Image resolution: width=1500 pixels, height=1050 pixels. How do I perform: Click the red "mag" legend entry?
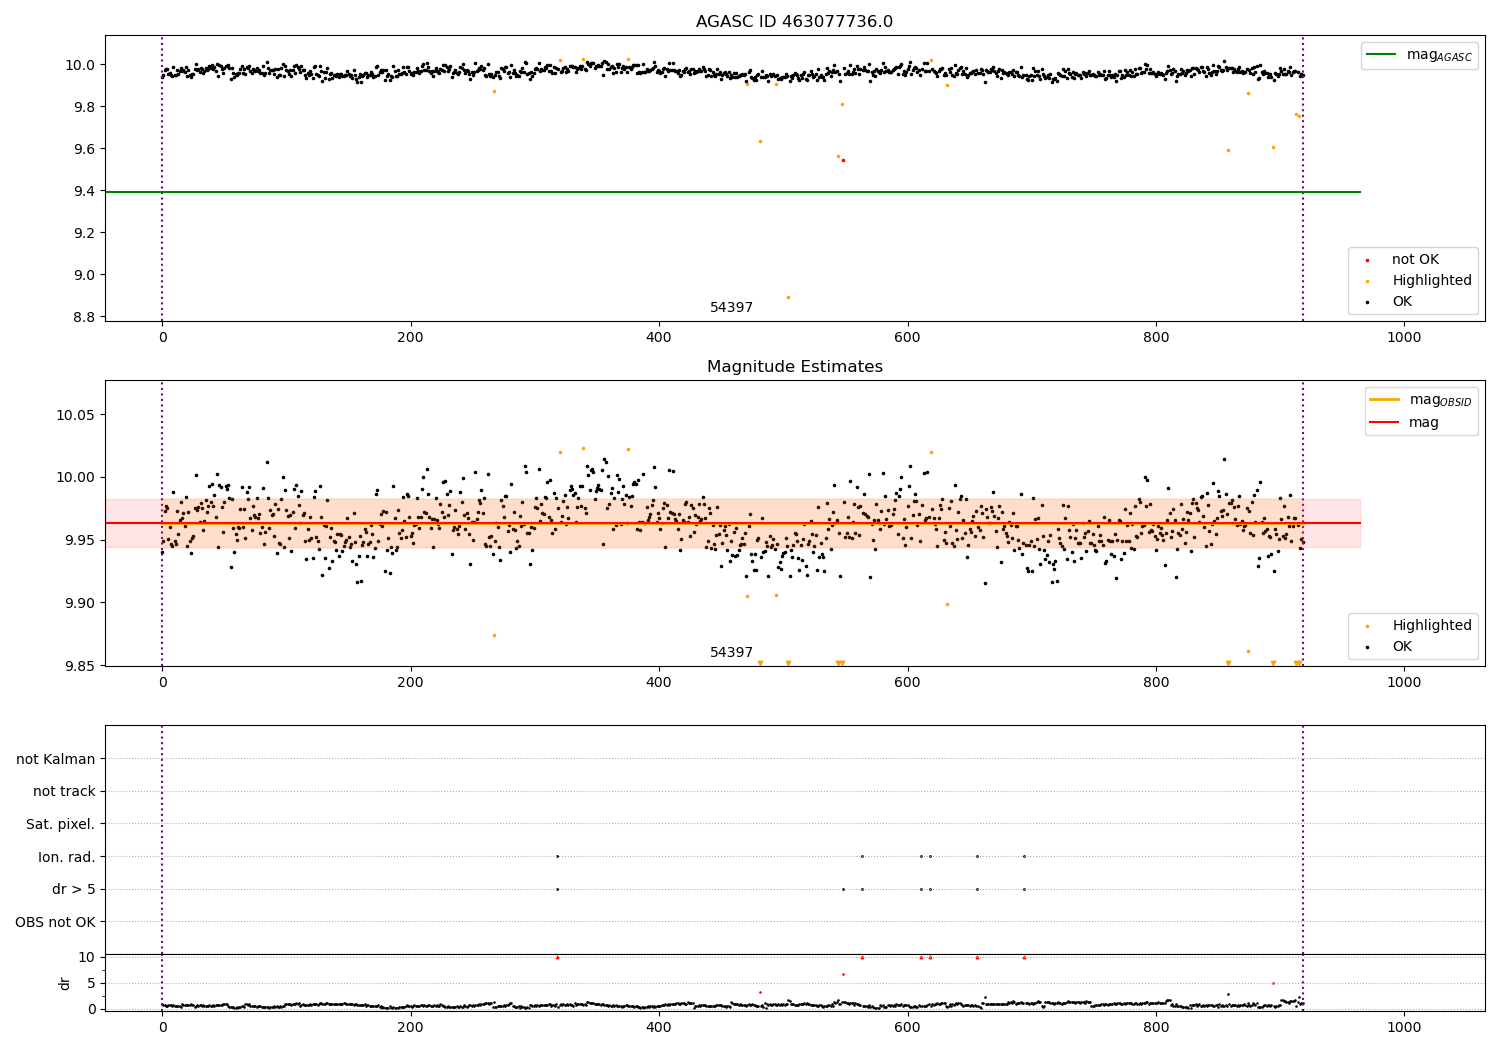pyautogui.click(x=1404, y=423)
